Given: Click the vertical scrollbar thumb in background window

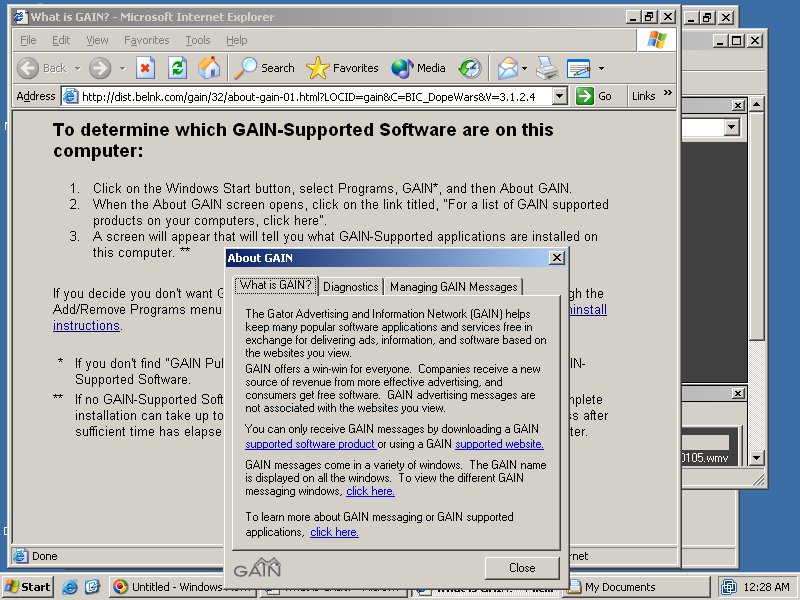Looking at the screenshot, I should tap(756, 227).
